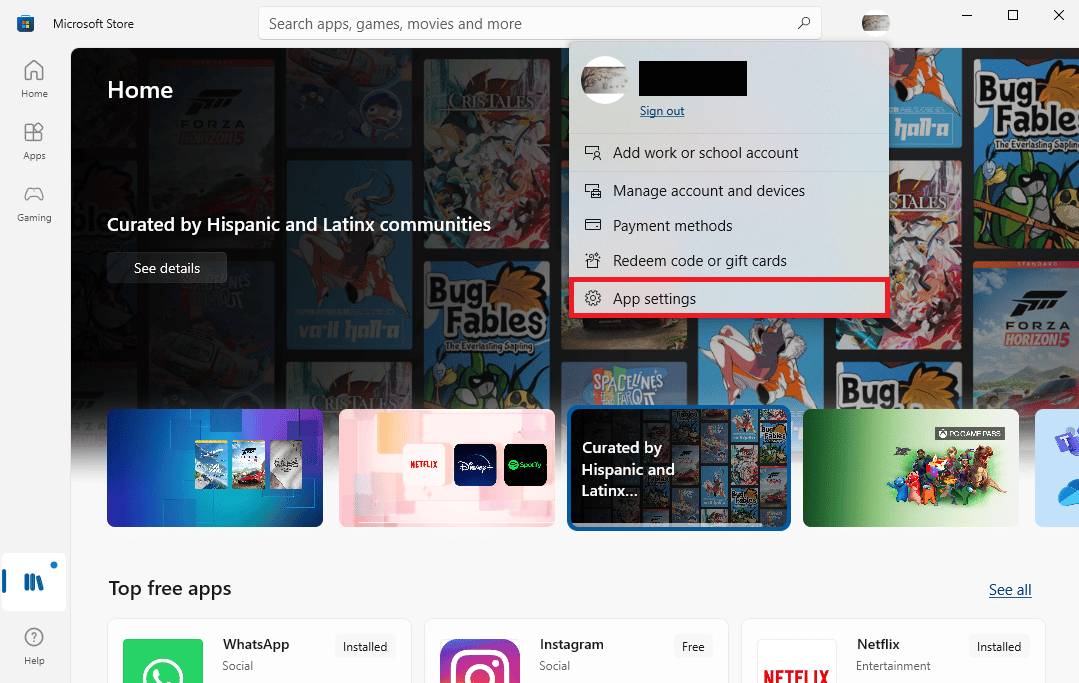Open App settings

tap(729, 299)
